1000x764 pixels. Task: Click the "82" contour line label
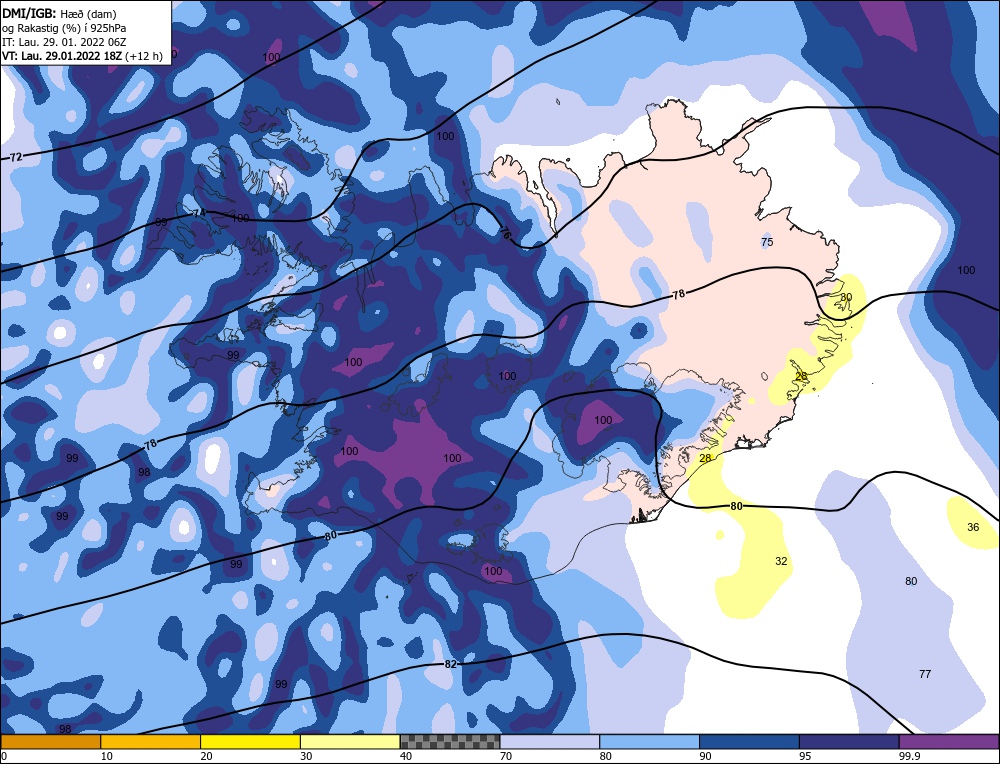click(x=450, y=664)
